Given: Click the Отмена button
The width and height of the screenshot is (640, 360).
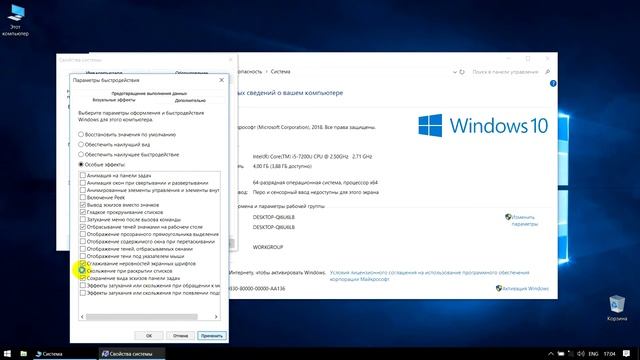Looking at the screenshot, I should click(180, 336).
